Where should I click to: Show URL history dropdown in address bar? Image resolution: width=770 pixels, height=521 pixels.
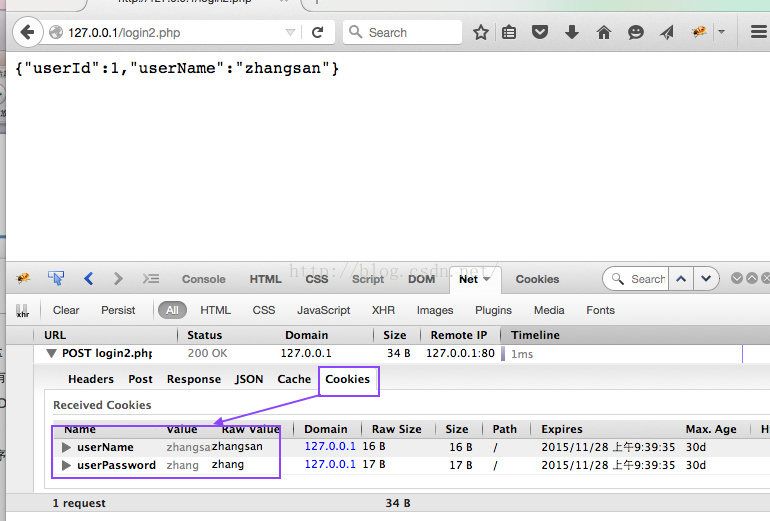tap(290, 32)
